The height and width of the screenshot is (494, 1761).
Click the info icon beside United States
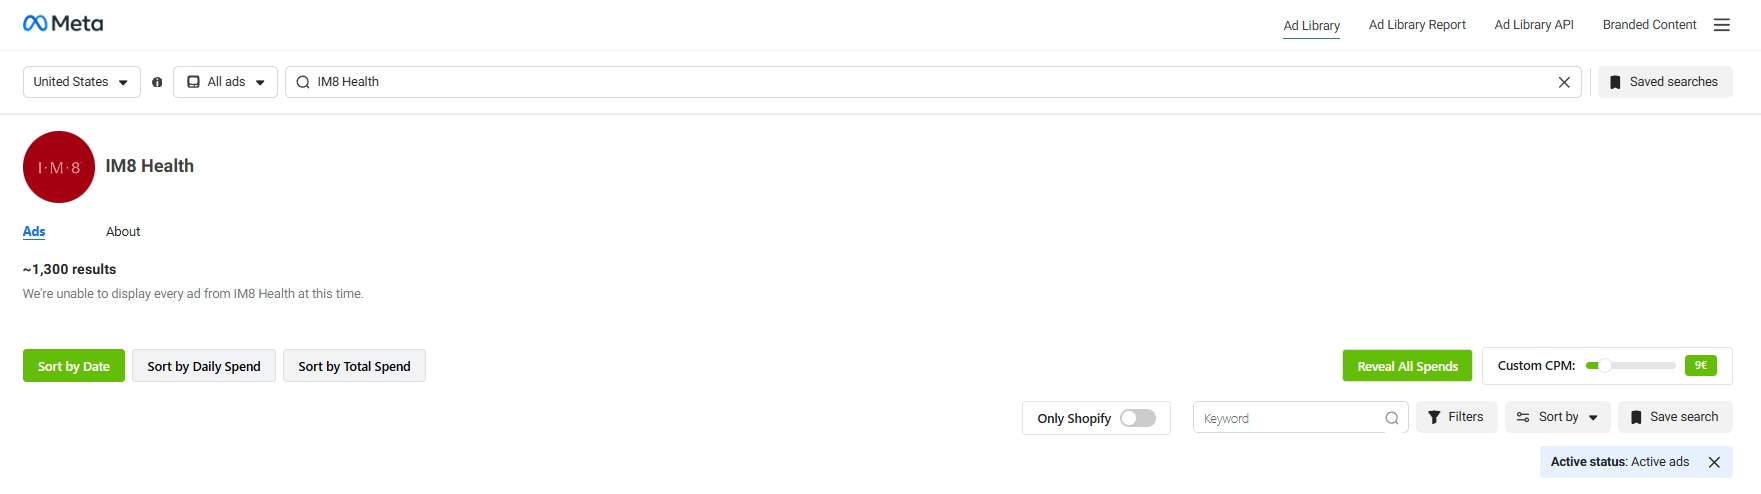[x=157, y=82]
